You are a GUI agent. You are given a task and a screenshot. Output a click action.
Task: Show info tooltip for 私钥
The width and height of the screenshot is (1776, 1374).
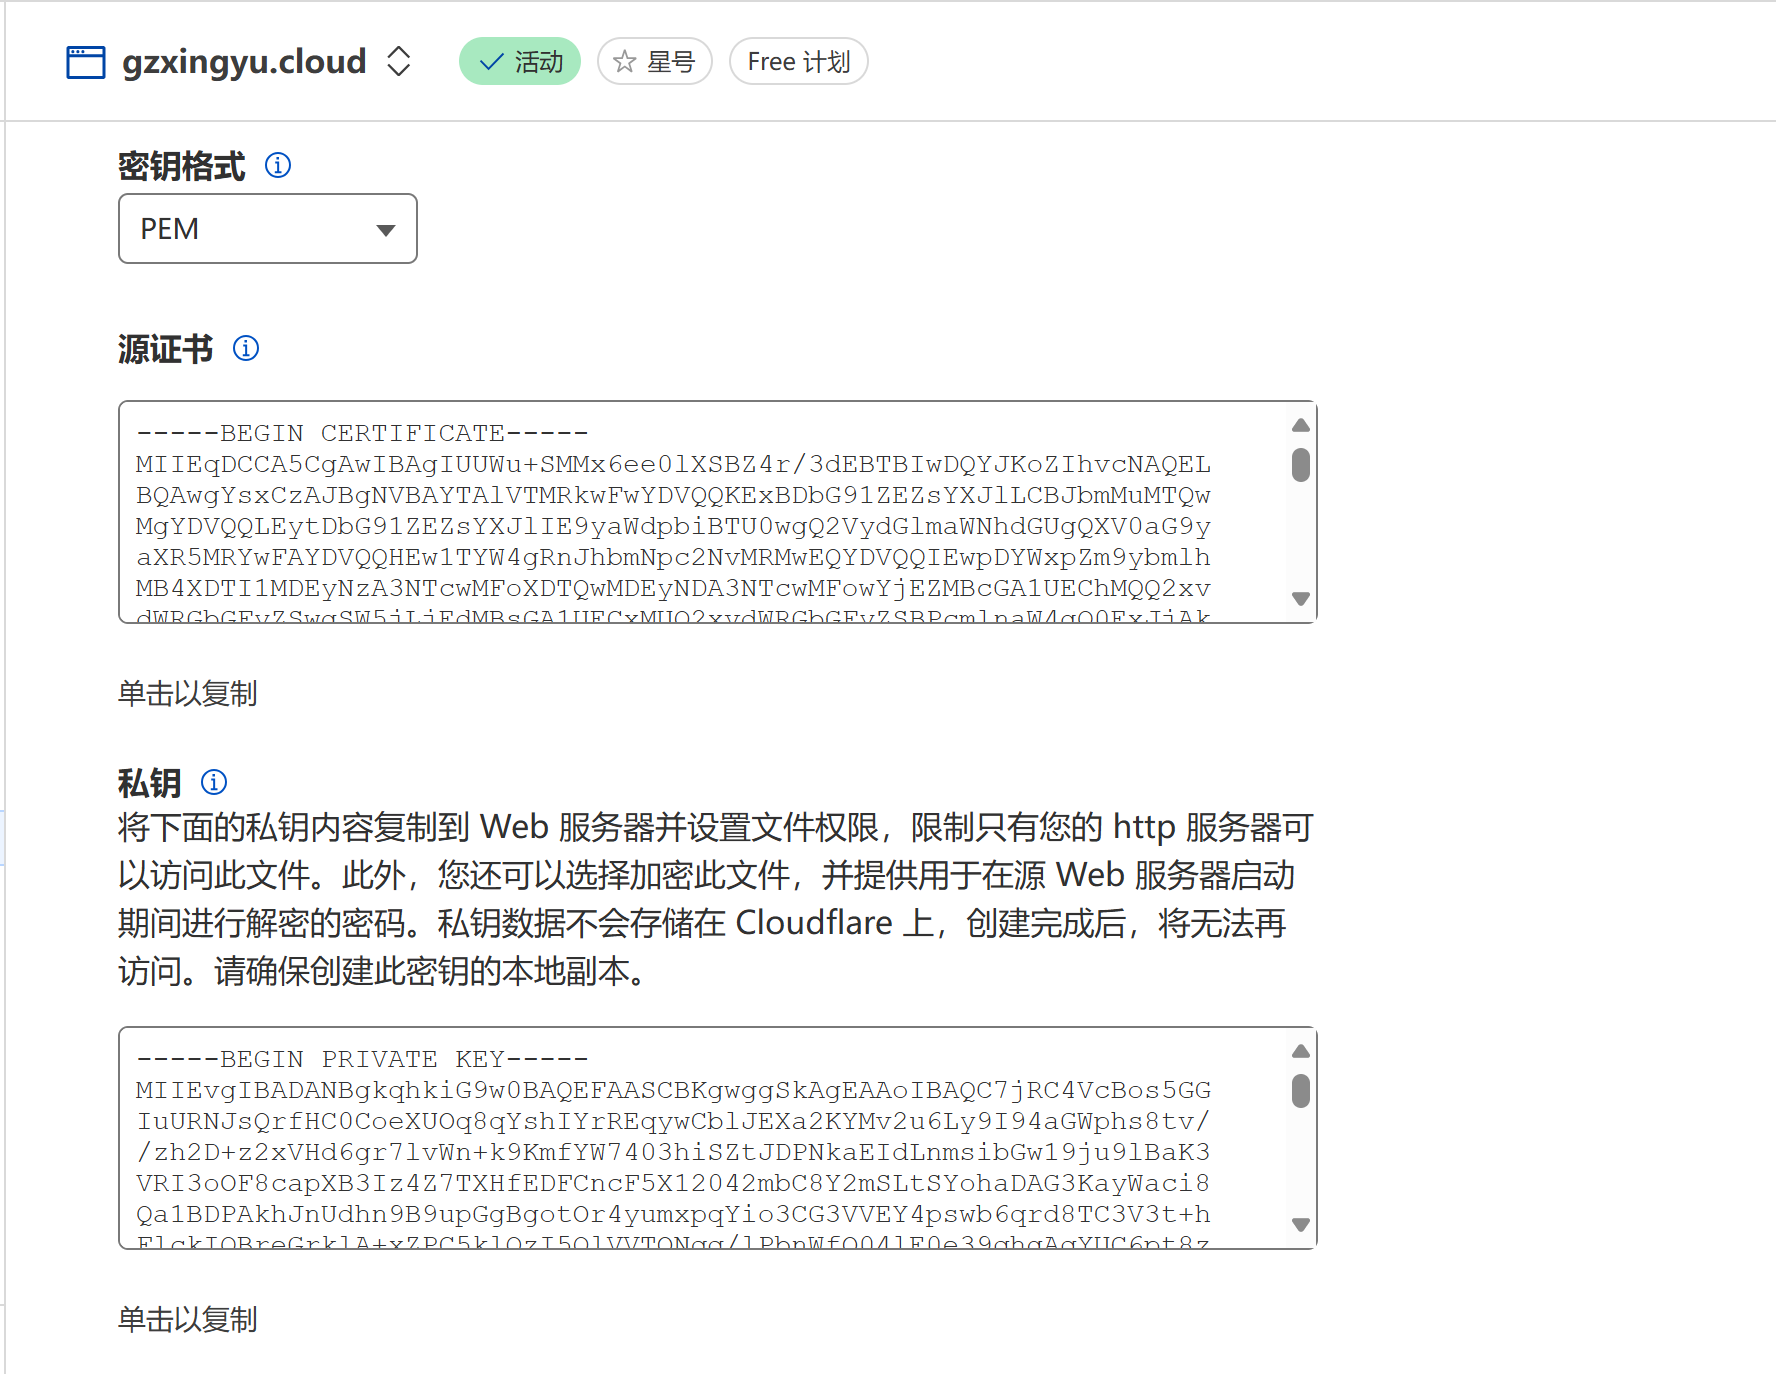214,782
